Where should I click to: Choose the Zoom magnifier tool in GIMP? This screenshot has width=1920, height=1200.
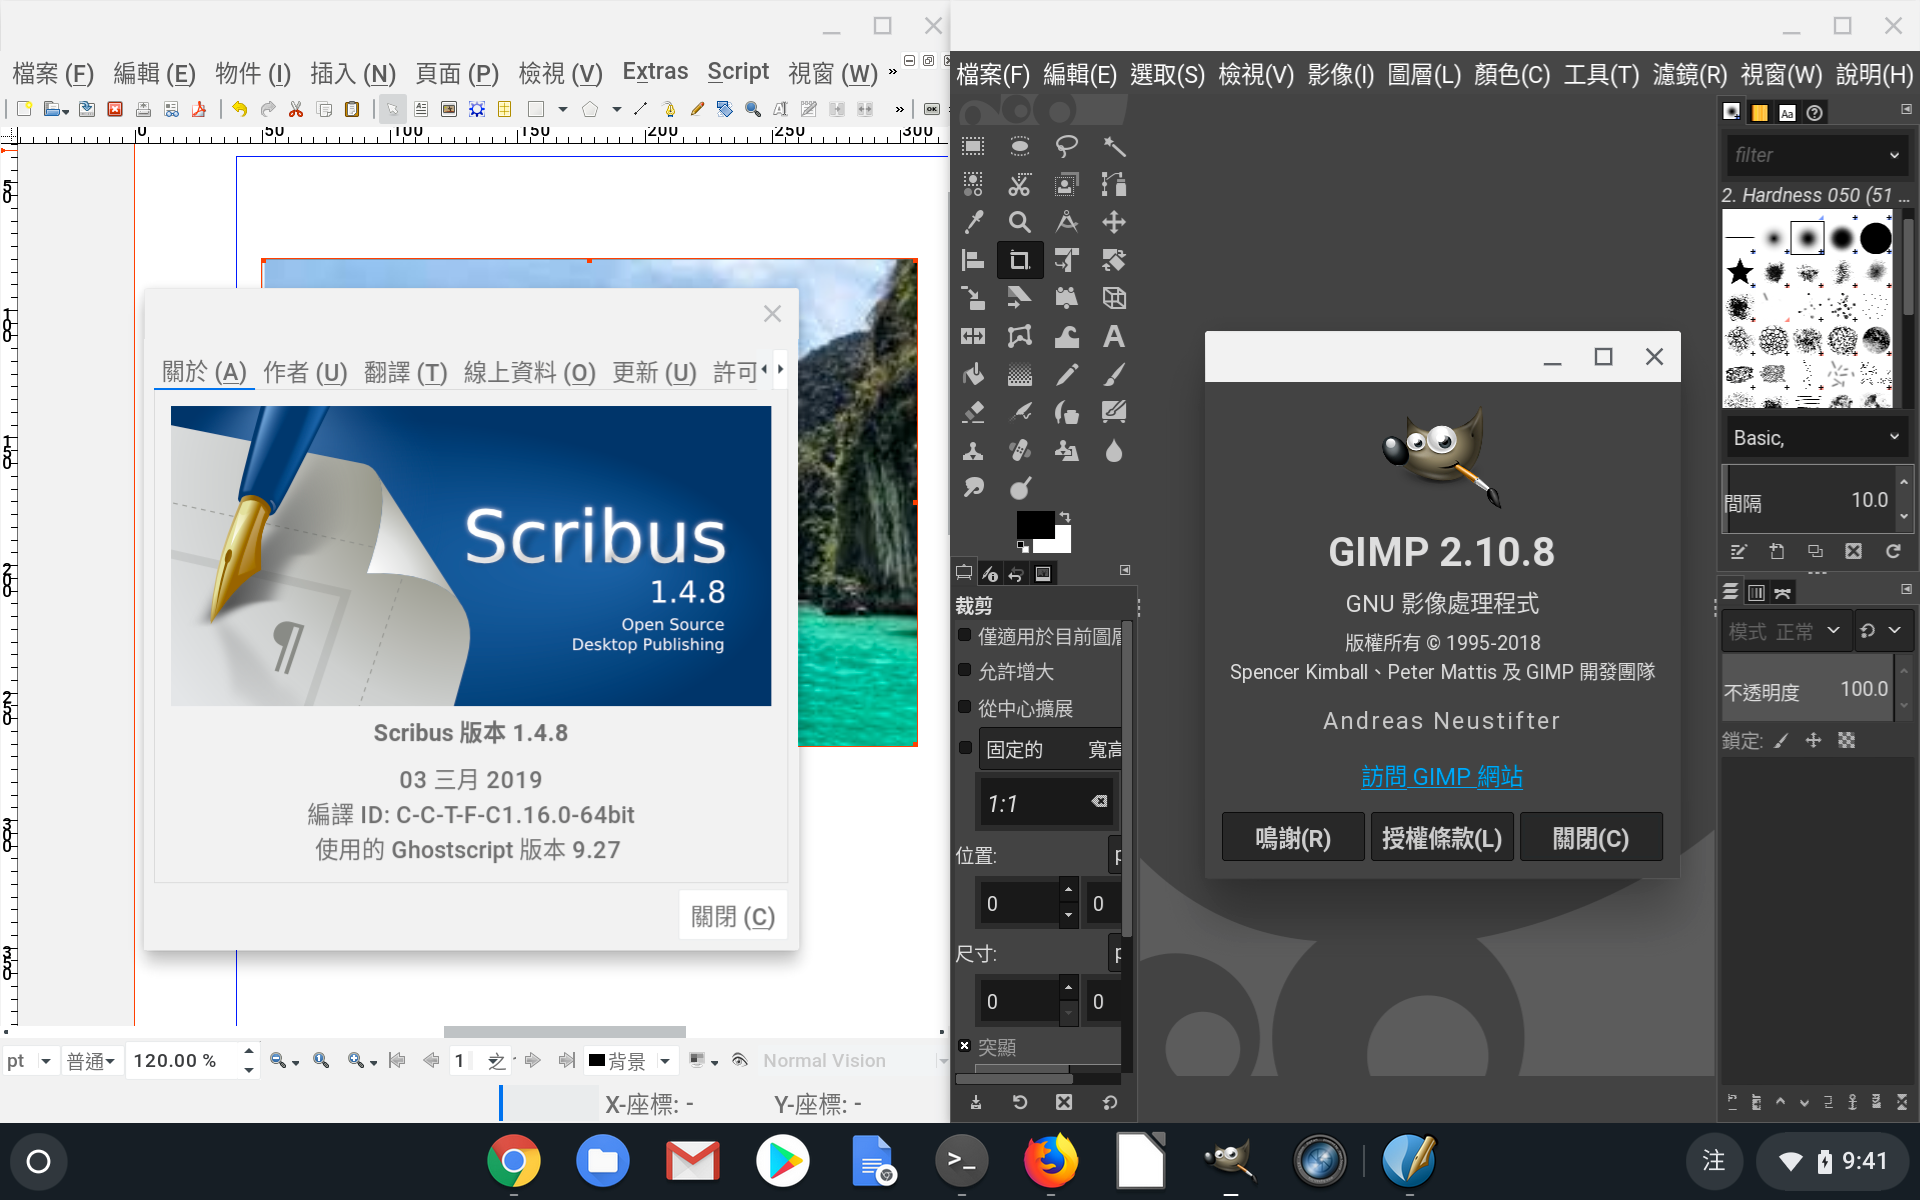pyautogui.click(x=1019, y=222)
